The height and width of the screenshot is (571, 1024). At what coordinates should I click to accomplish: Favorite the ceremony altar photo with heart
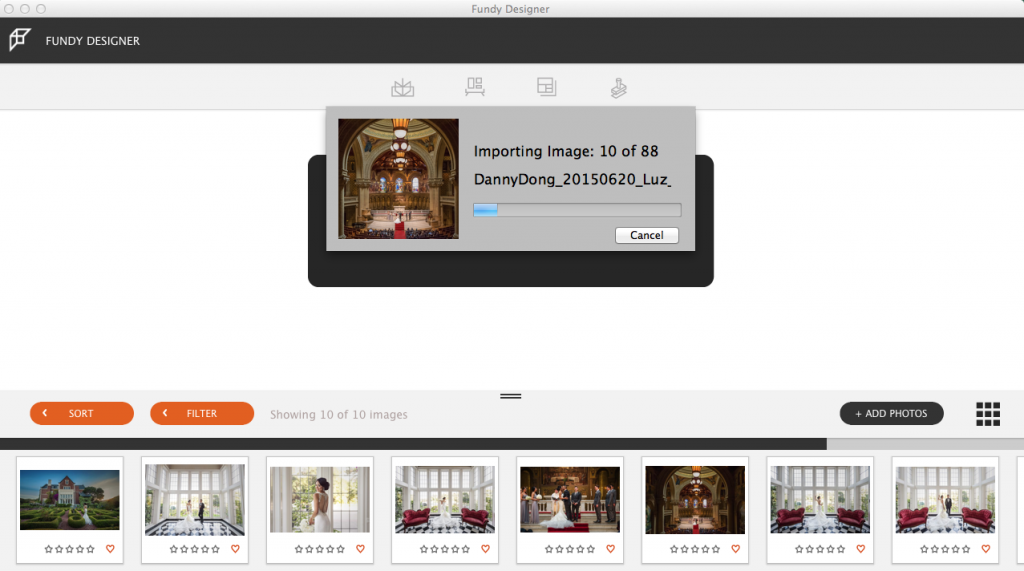pyautogui.click(x=611, y=549)
